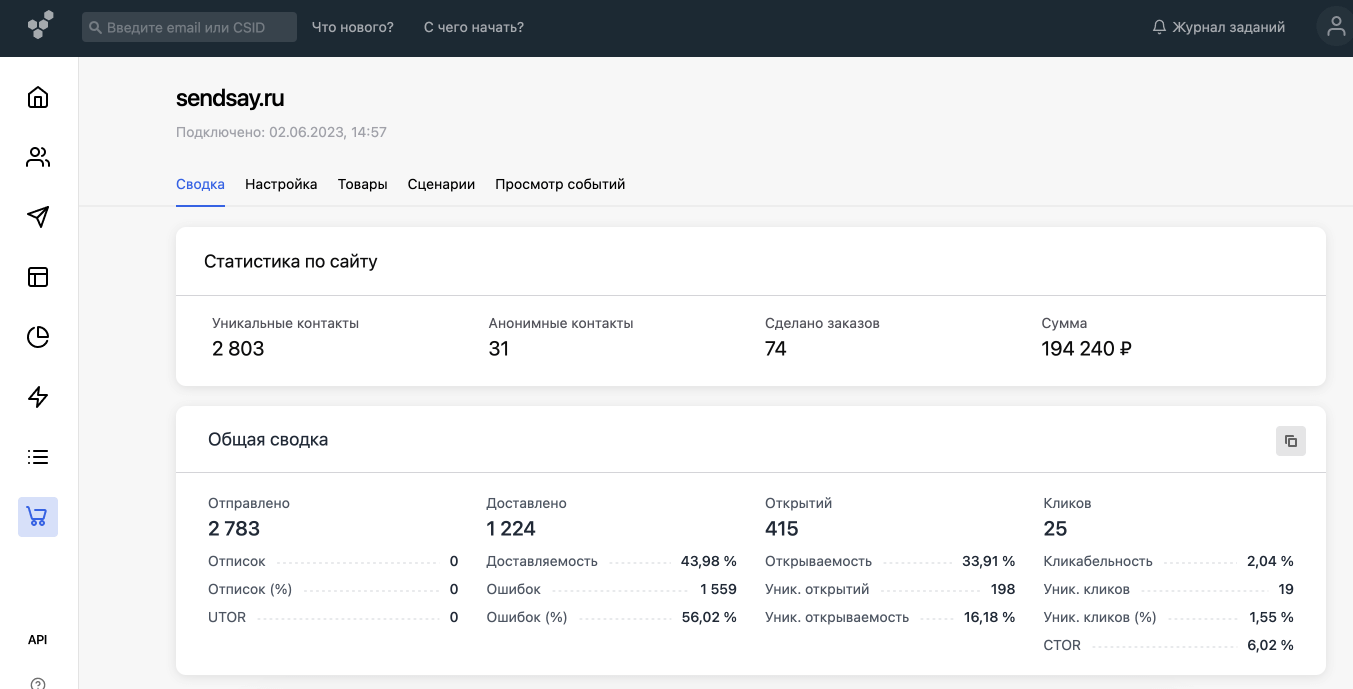1353x689 pixels.
Task: Open the API section in sidebar
Action: (x=38, y=640)
